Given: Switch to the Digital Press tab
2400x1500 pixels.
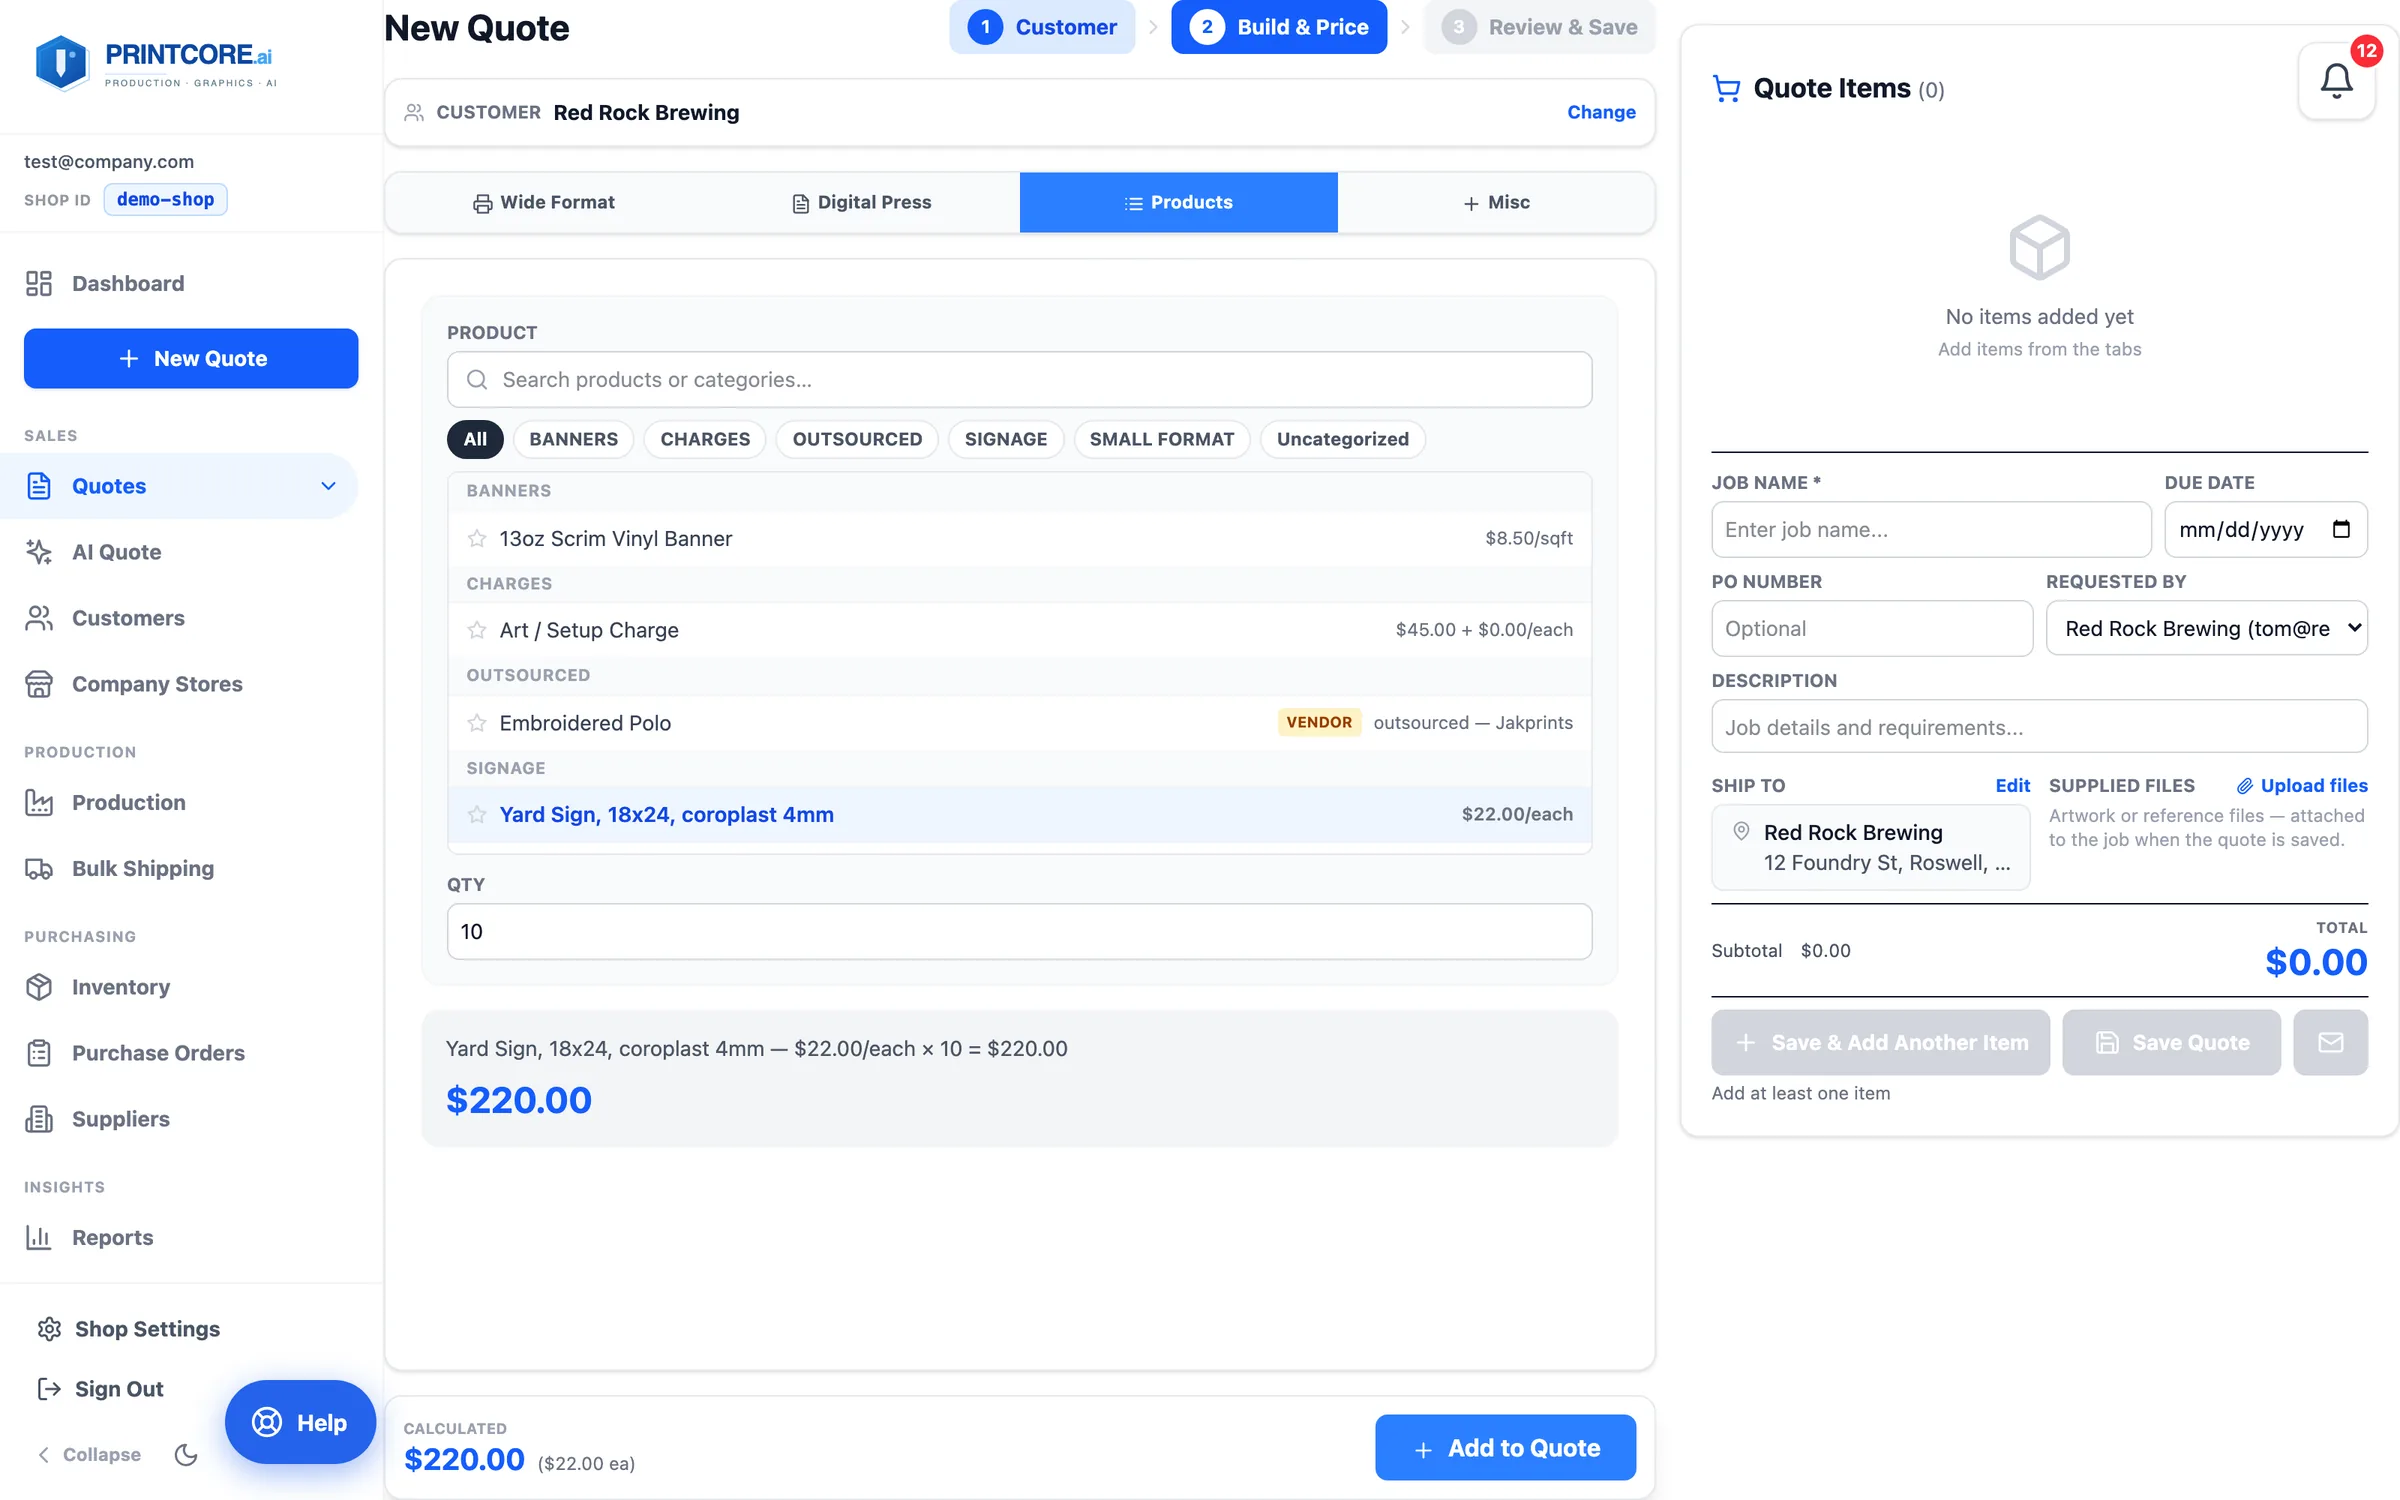Looking at the screenshot, I should (x=861, y=203).
